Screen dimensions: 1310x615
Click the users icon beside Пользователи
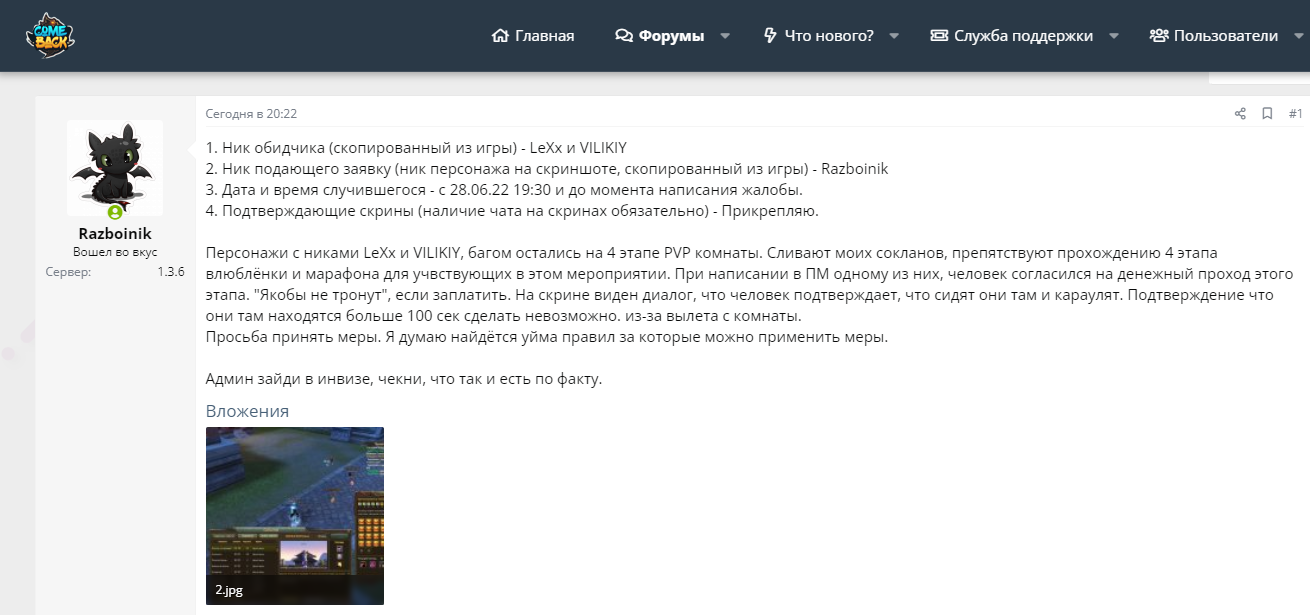1159,36
